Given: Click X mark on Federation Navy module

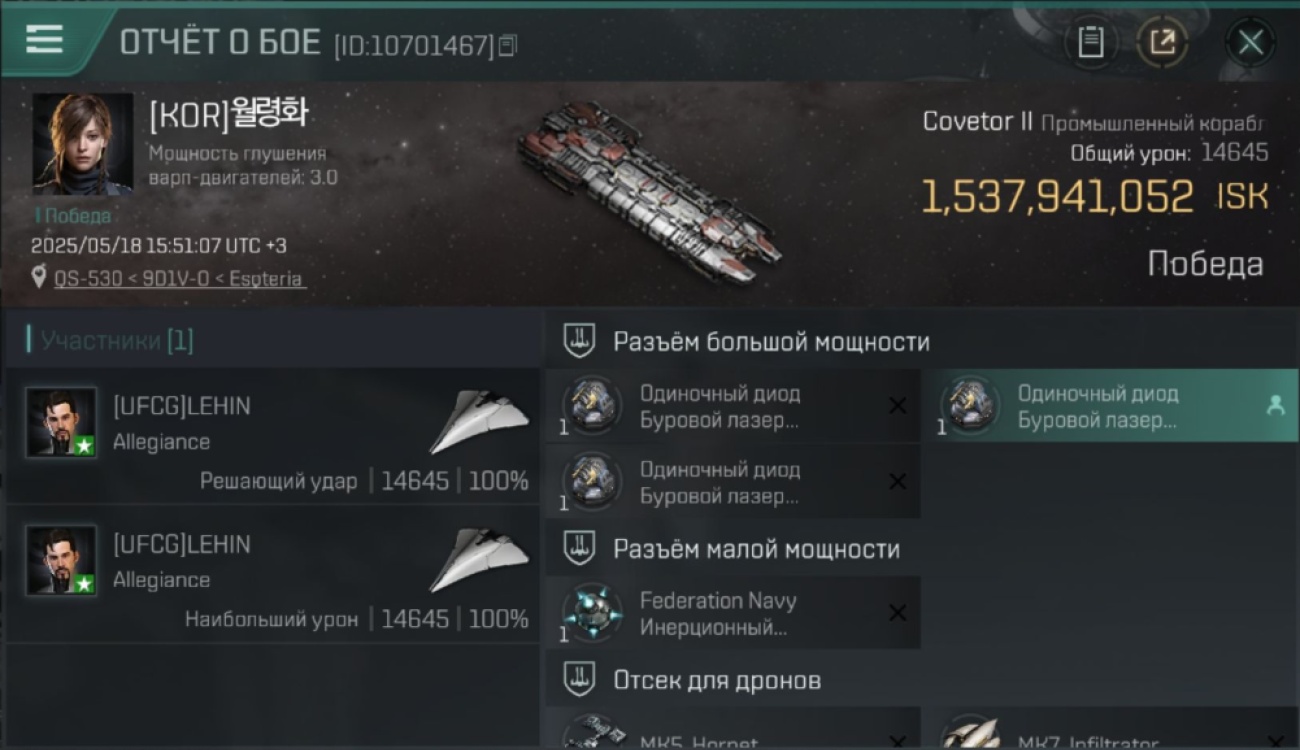Looking at the screenshot, I should 897,613.
